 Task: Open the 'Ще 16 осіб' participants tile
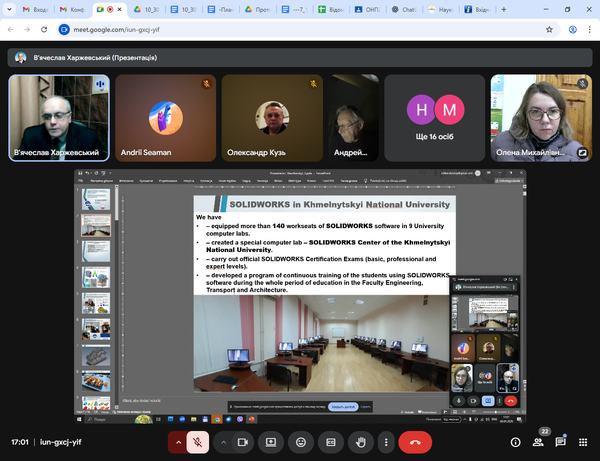point(436,117)
